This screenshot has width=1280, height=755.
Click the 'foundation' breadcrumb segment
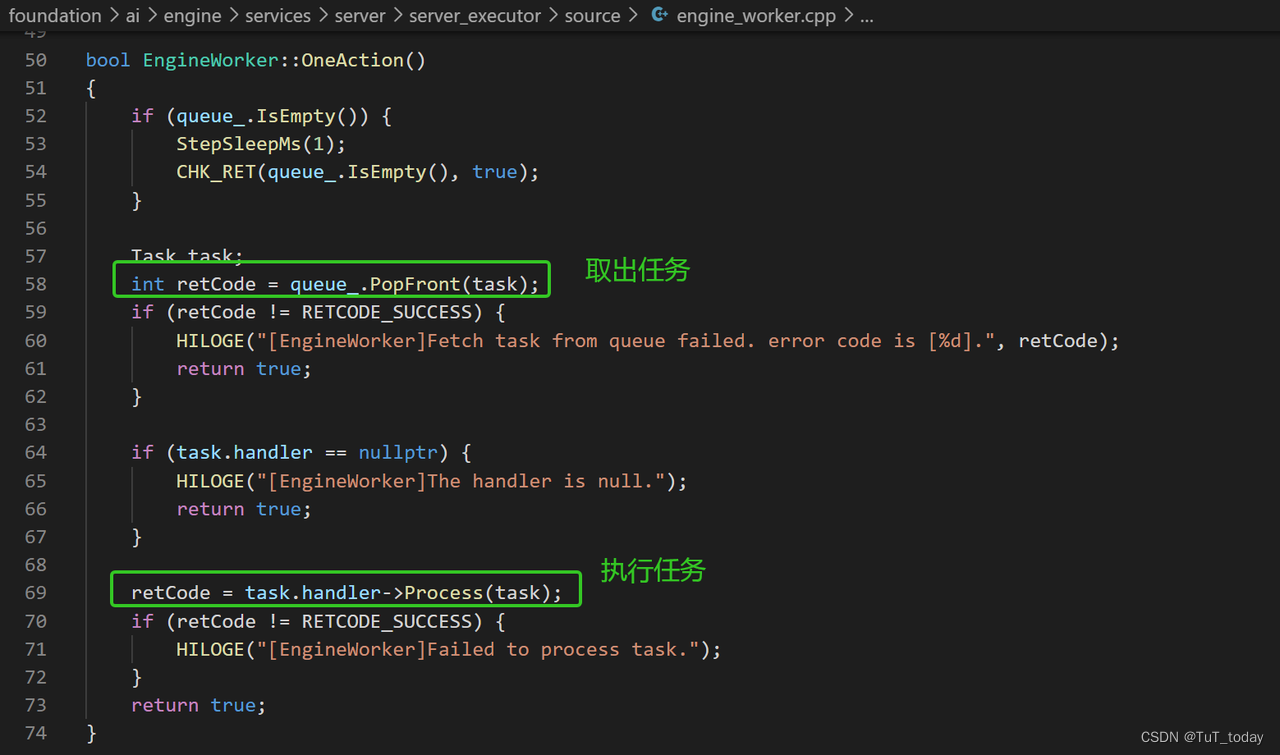(x=55, y=16)
